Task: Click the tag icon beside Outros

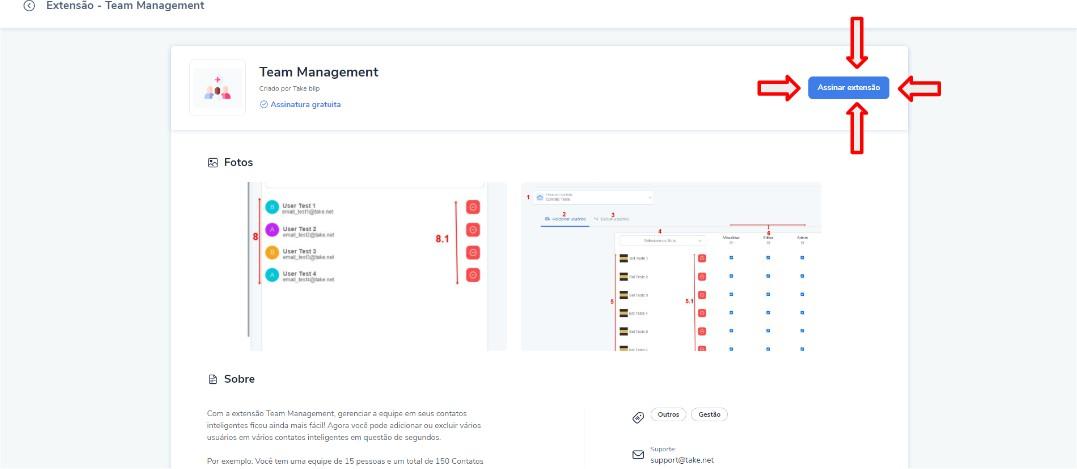Action: 638,417
